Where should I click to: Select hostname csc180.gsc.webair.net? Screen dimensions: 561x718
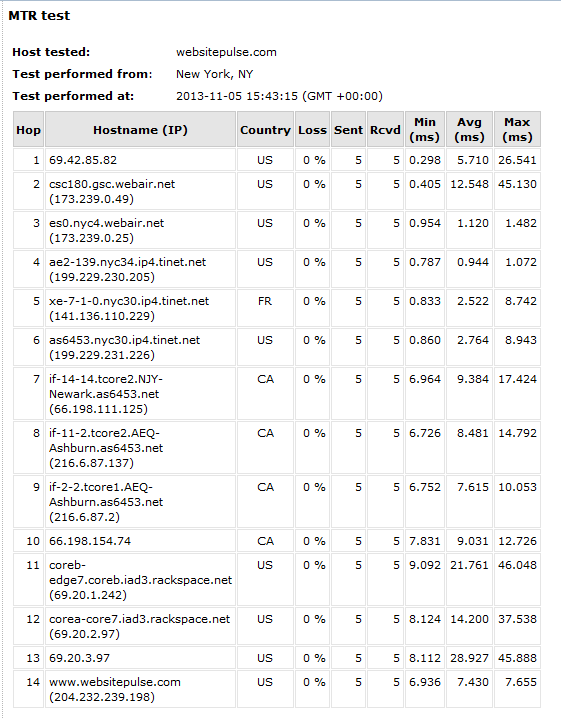pyautogui.click(x=112, y=184)
